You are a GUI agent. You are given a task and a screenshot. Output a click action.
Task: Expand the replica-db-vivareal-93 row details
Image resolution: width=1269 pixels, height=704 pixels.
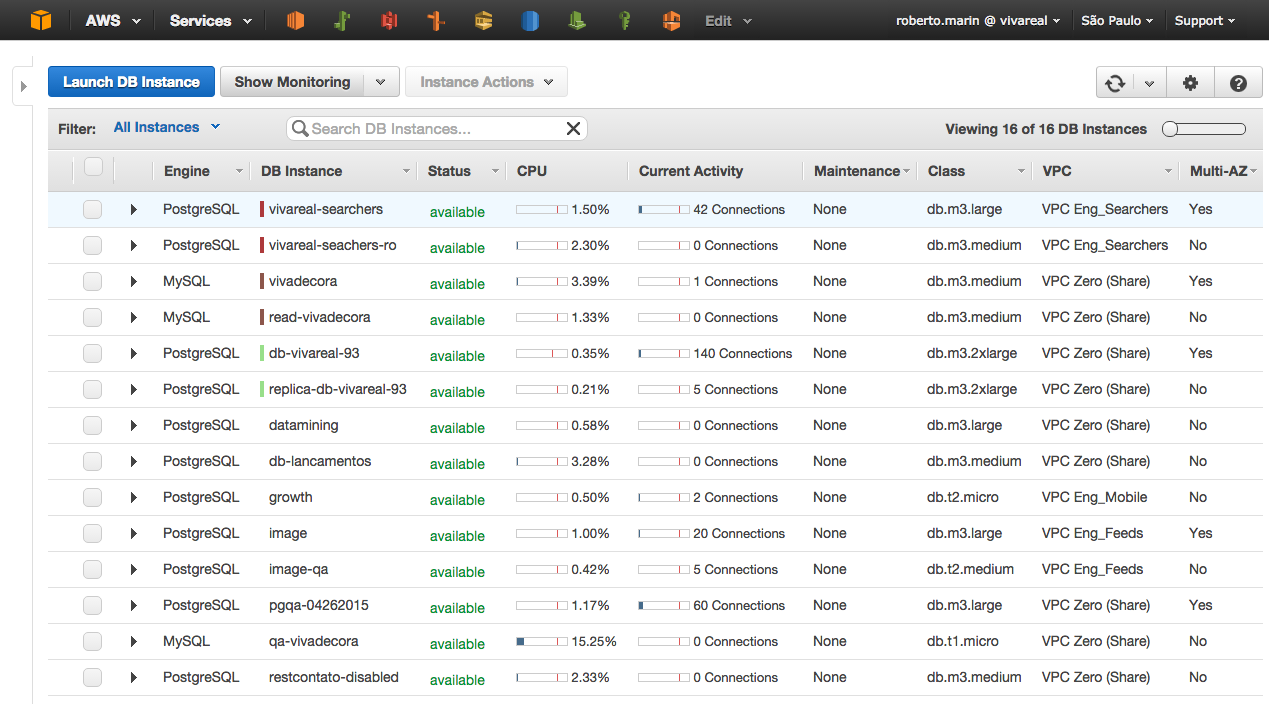(133, 389)
